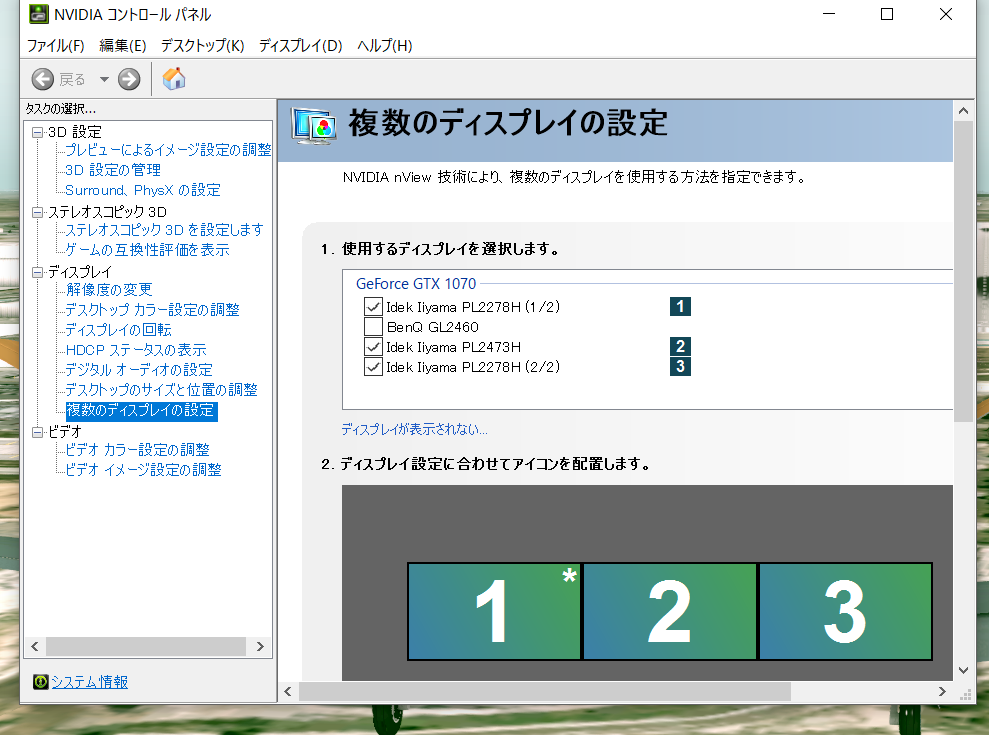Open the back history dropdown arrow
The height and width of the screenshot is (735, 989).
[x=104, y=79]
